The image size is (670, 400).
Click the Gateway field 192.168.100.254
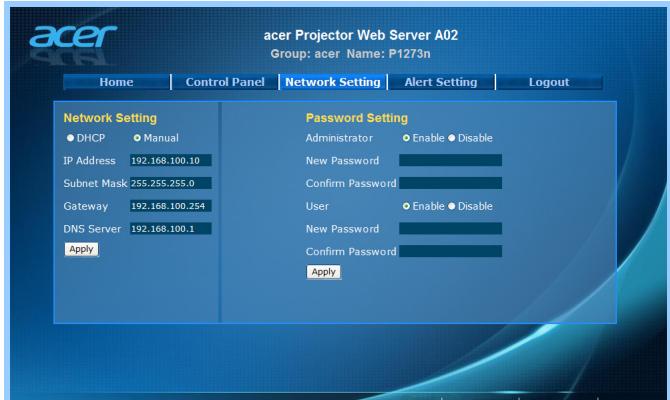(170, 206)
